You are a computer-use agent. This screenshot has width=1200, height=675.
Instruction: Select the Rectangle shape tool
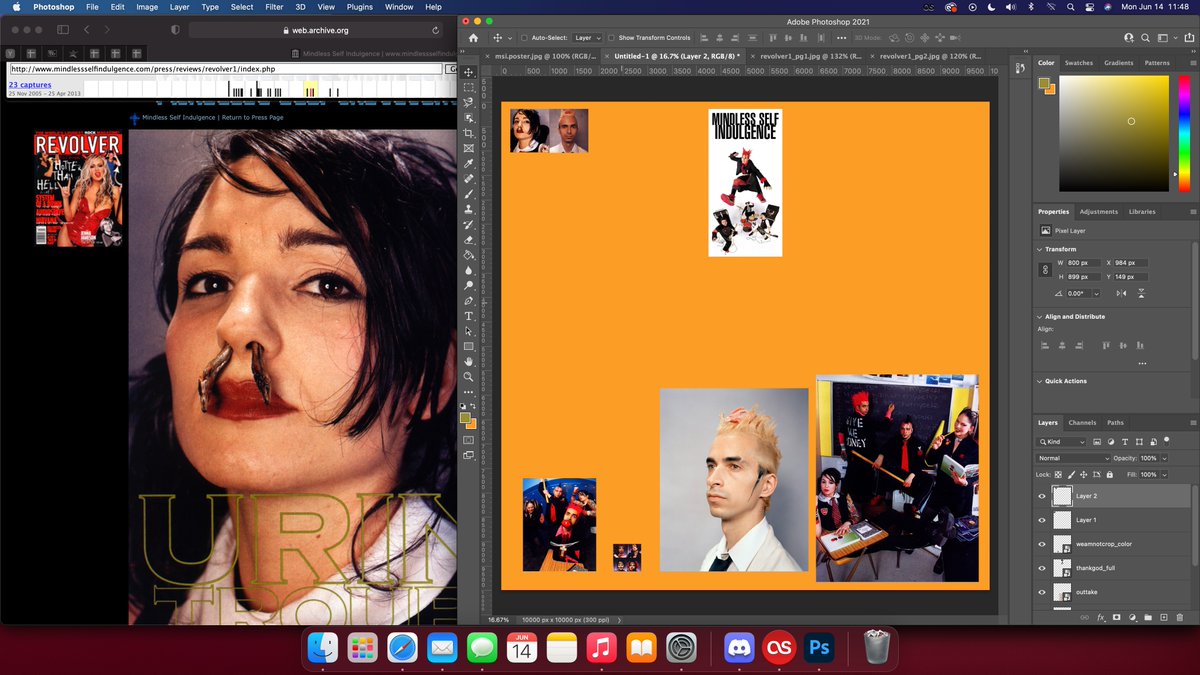(469, 346)
